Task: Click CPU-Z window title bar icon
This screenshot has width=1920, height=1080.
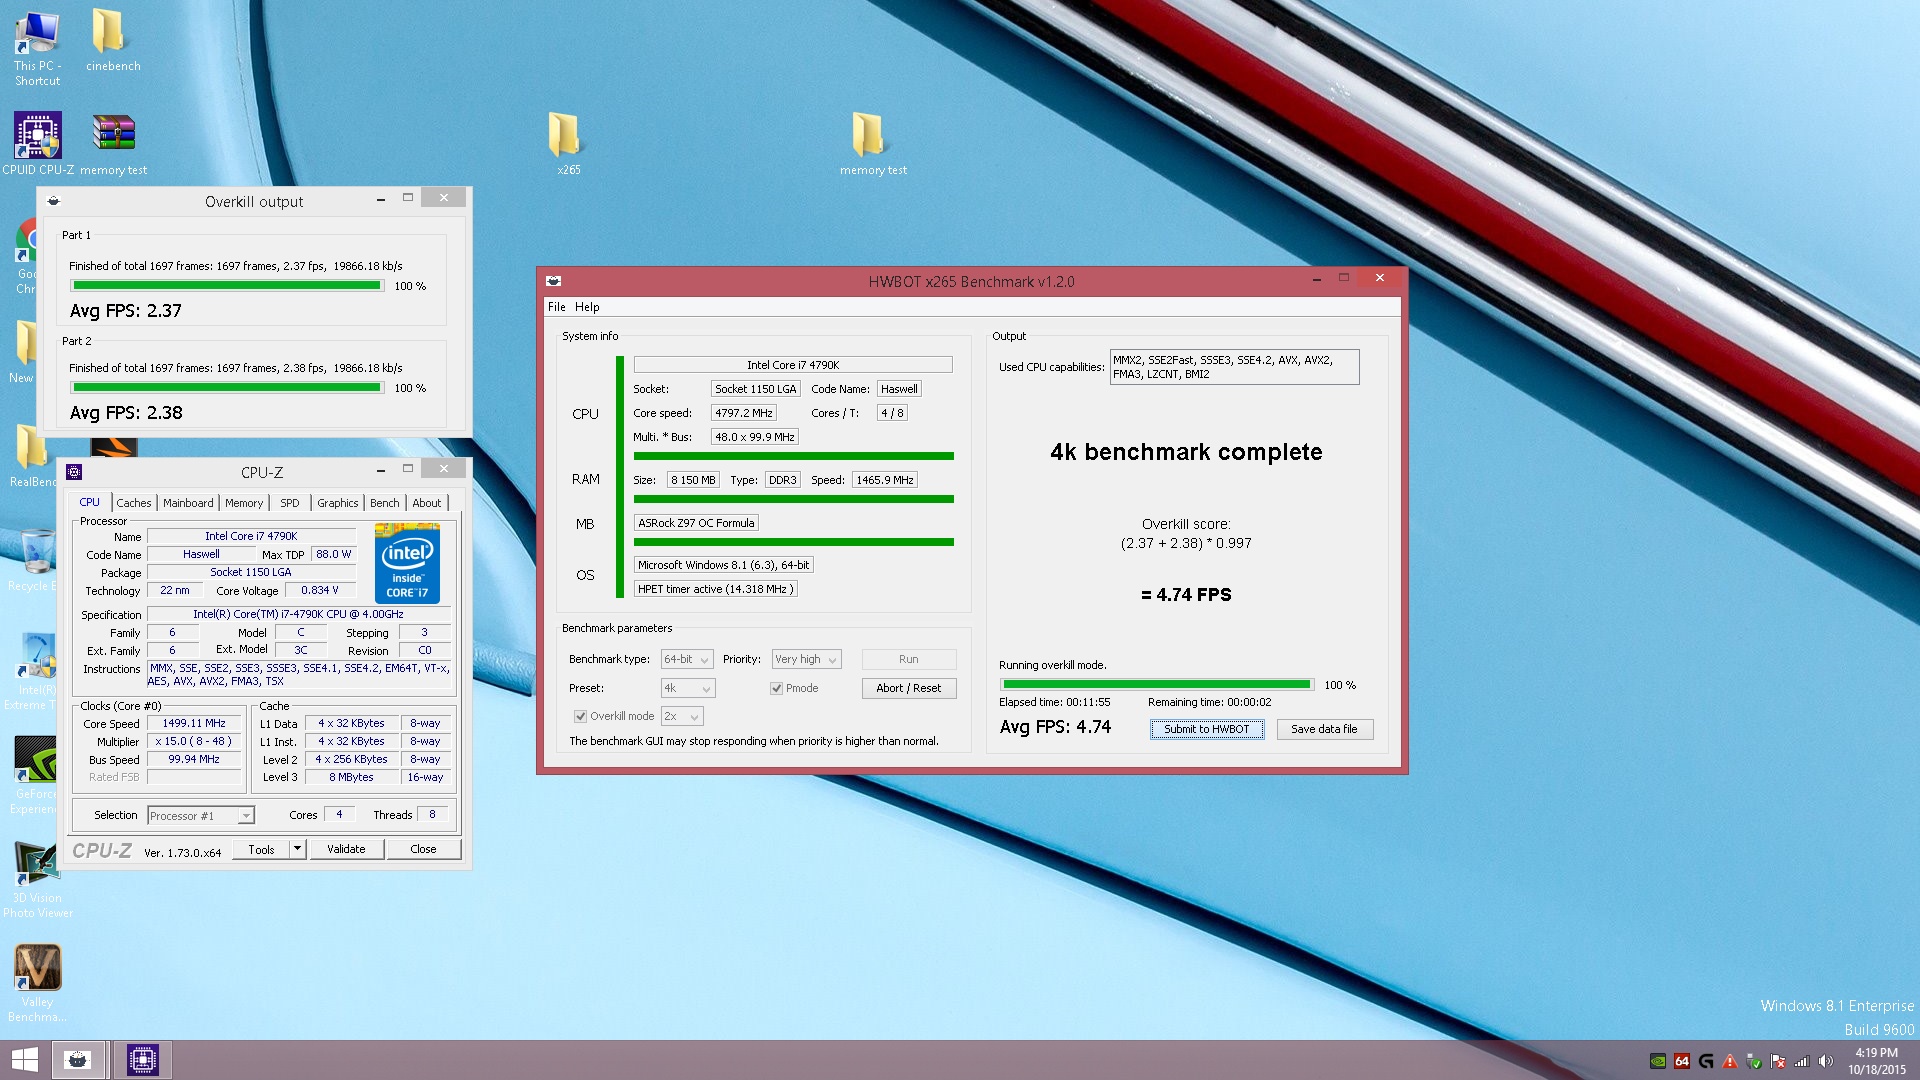Action: point(73,472)
